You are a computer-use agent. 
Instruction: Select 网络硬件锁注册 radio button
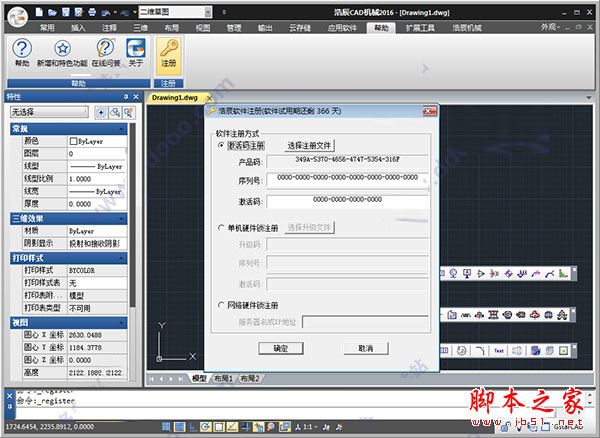coord(221,305)
